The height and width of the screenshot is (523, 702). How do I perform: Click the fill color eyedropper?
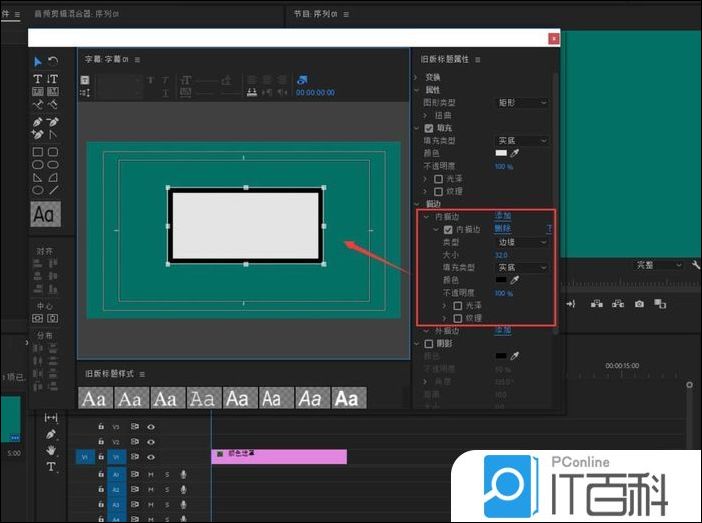point(516,154)
